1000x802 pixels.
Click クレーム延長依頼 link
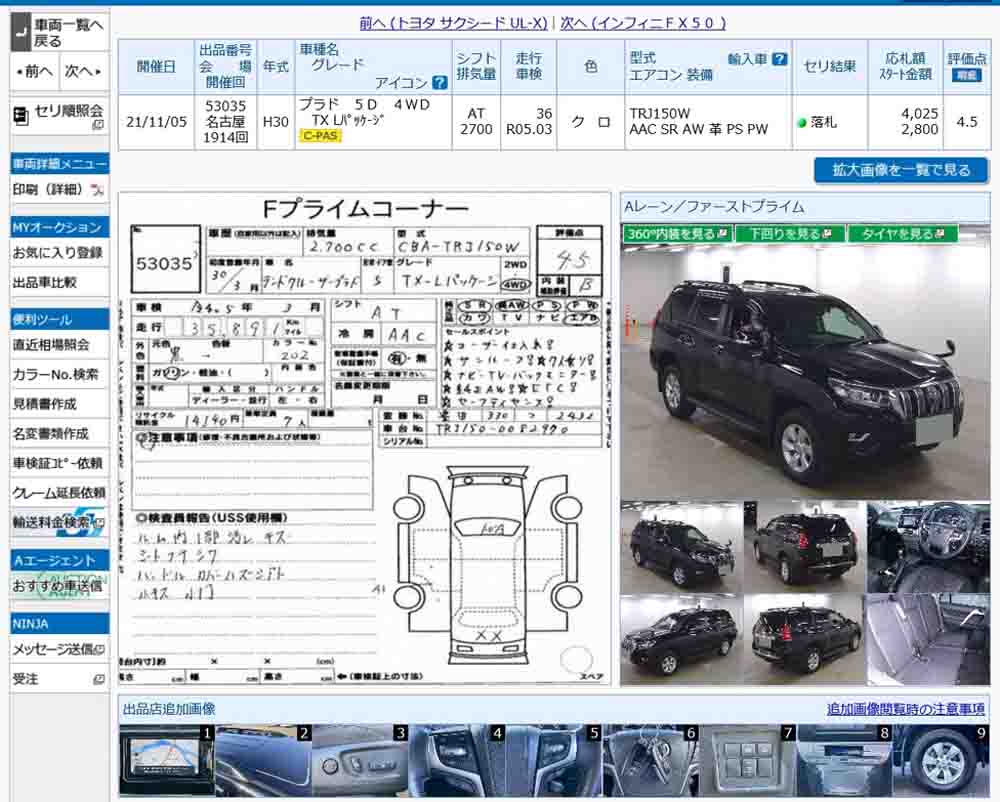click(x=59, y=493)
